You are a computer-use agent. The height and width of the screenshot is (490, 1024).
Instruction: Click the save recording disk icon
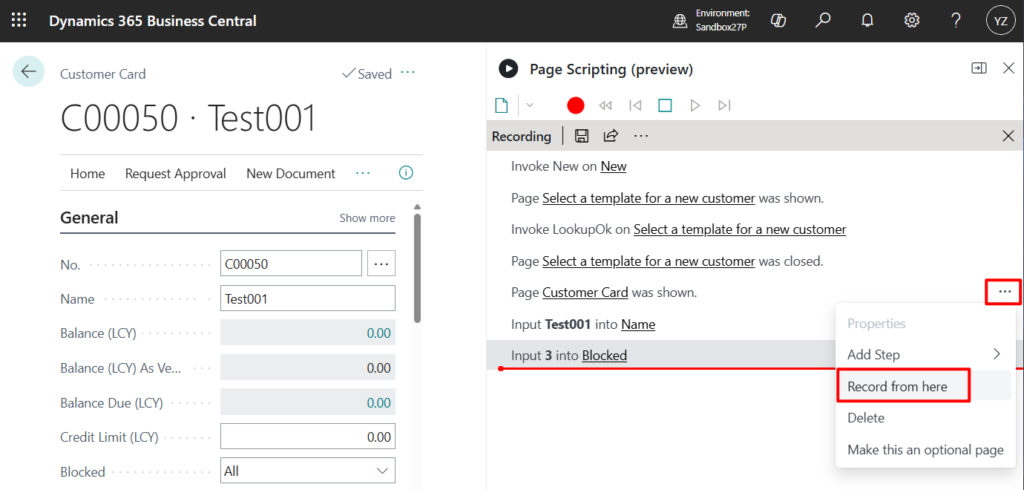pyautogui.click(x=581, y=136)
